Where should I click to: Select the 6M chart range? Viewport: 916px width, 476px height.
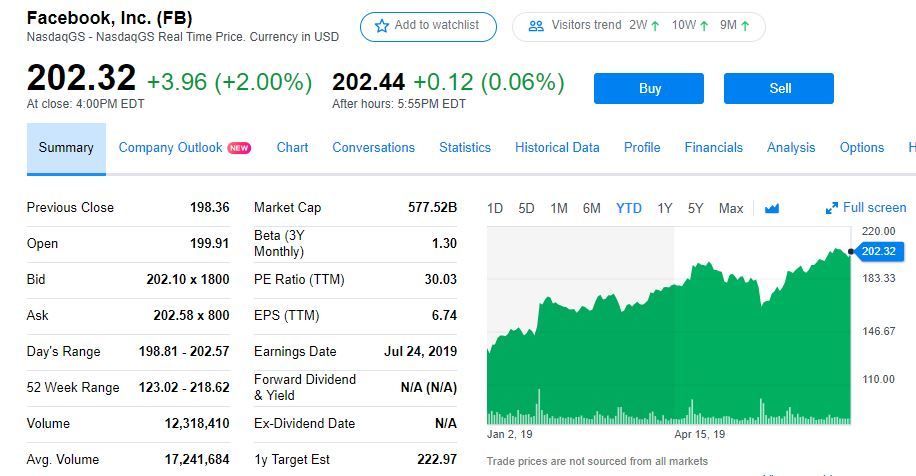tap(592, 209)
